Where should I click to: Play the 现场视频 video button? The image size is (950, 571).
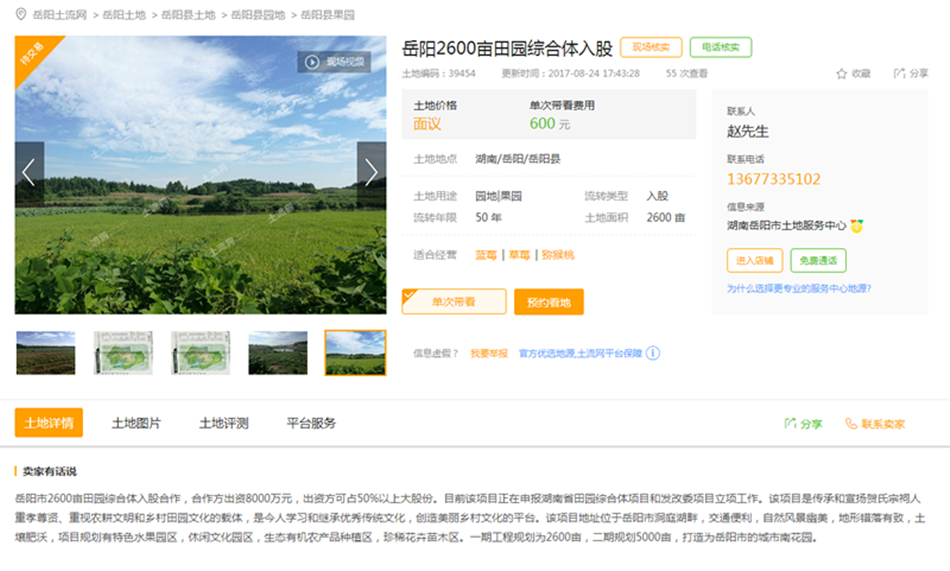click(333, 62)
